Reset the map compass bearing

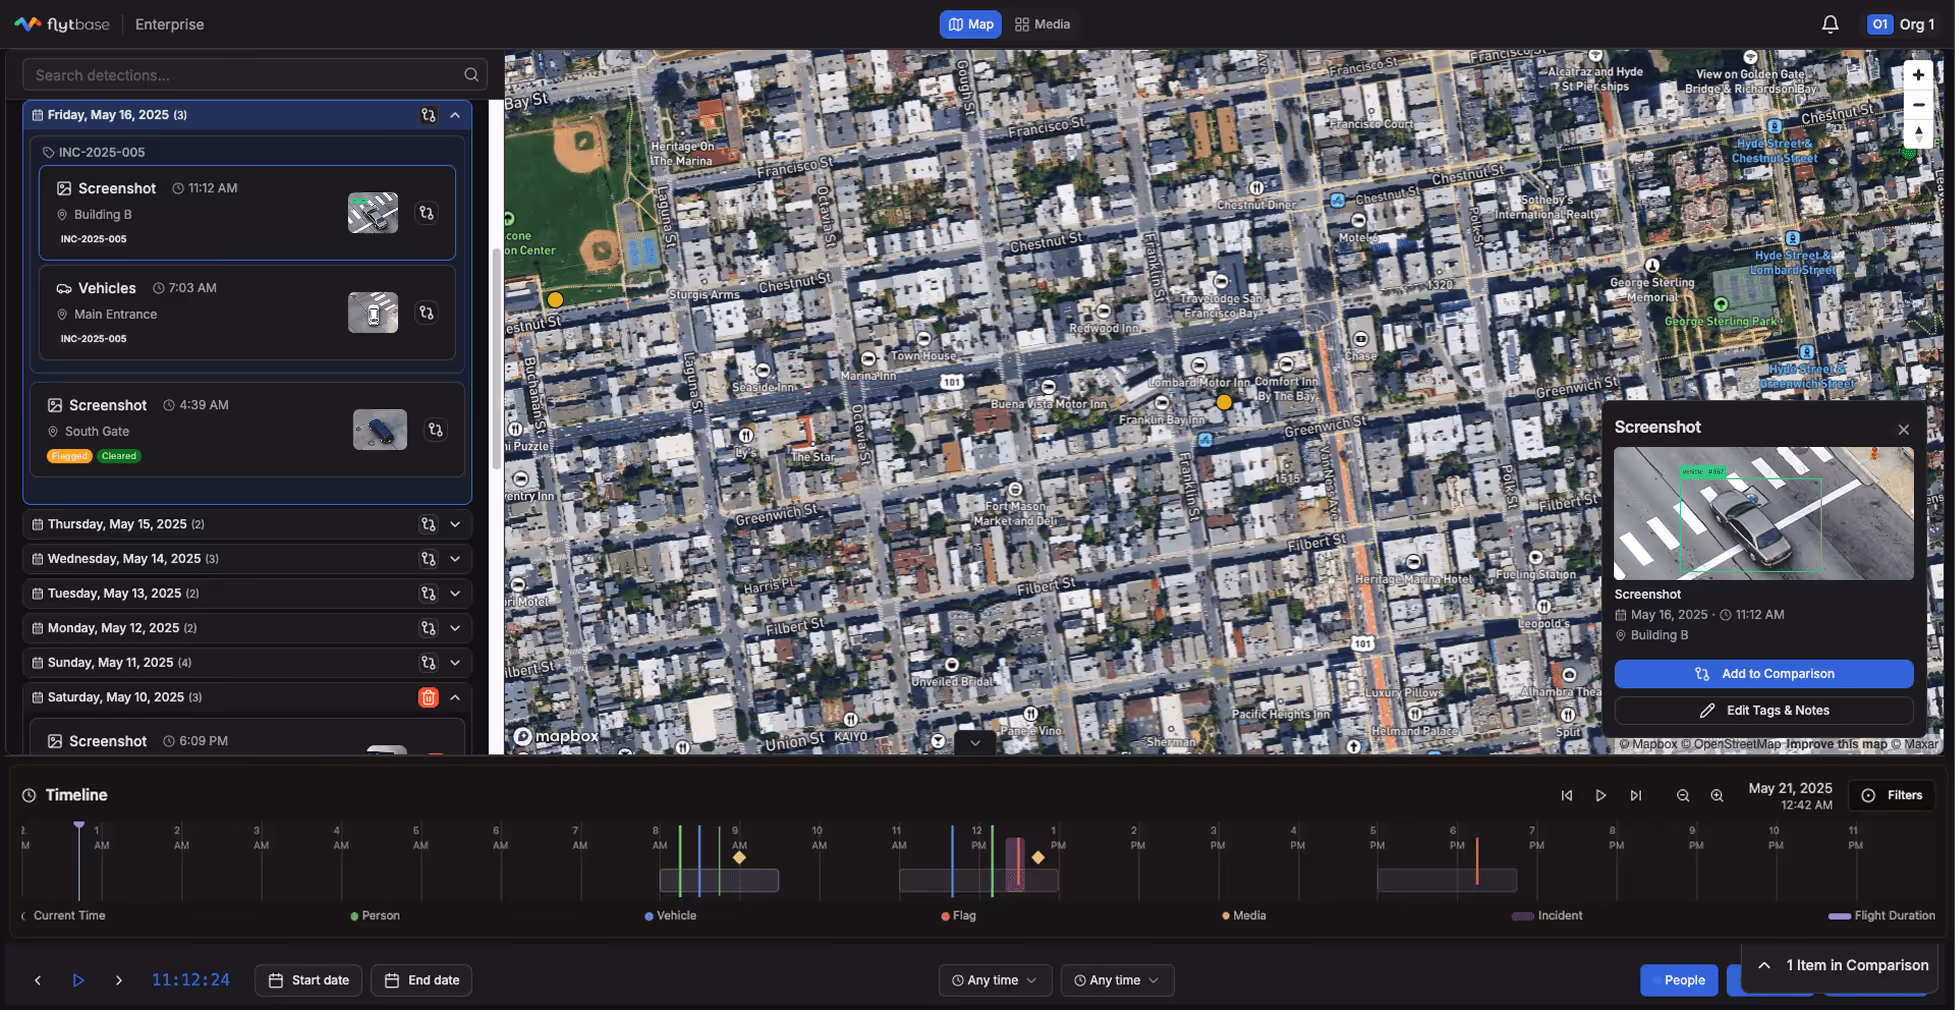(1918, 134)
